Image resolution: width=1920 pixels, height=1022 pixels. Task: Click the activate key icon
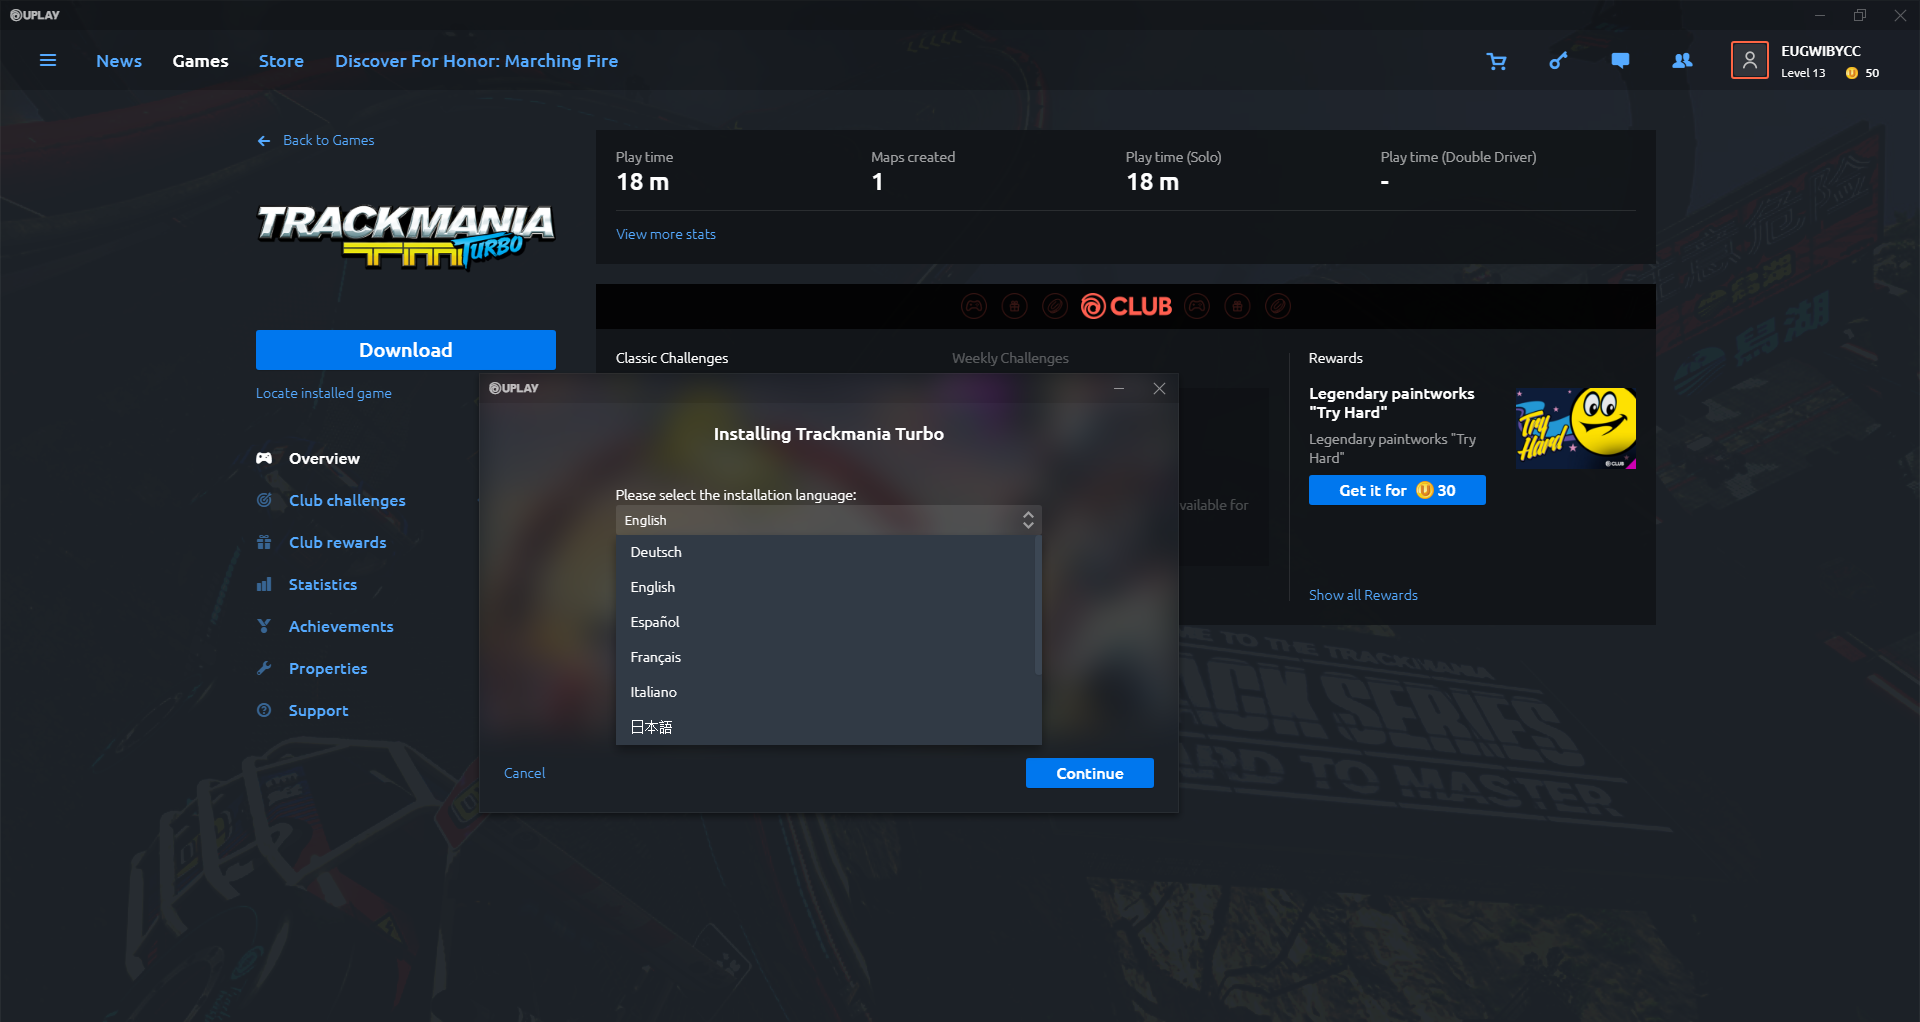coord(1559,61)
